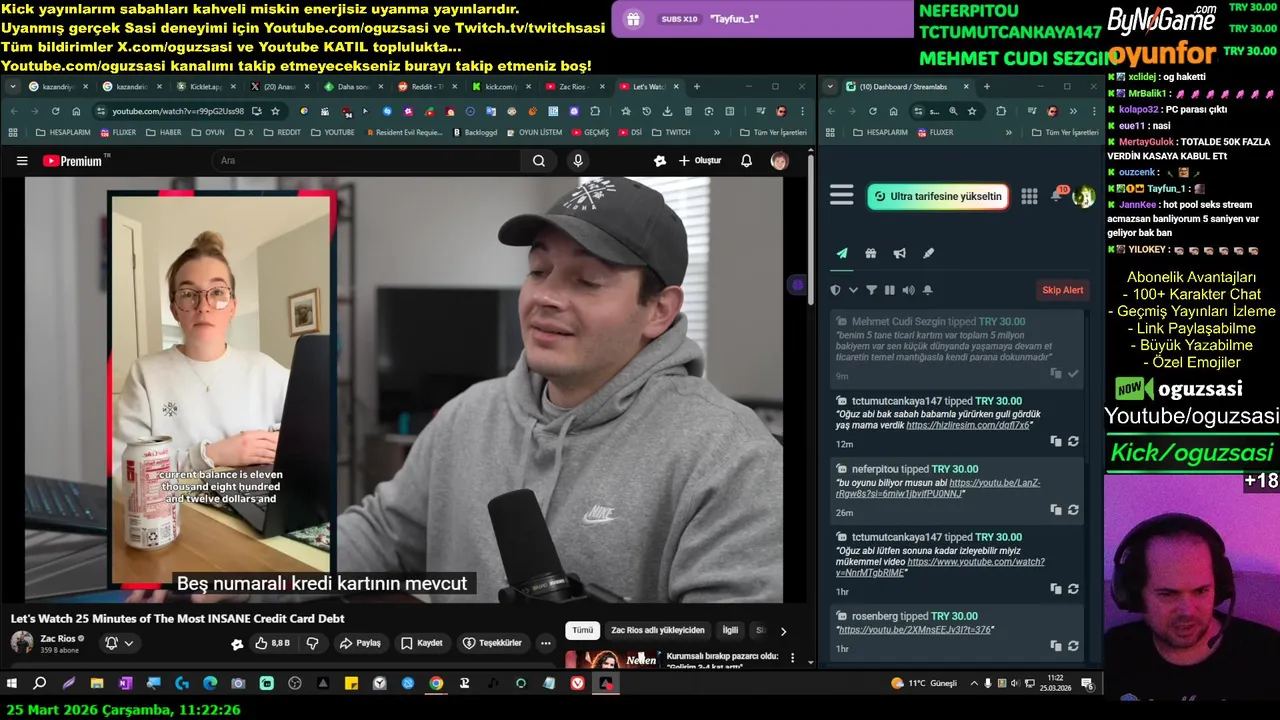Reload the YouTube page
The height and width of the screenshot is (720, 1280).
55,111
